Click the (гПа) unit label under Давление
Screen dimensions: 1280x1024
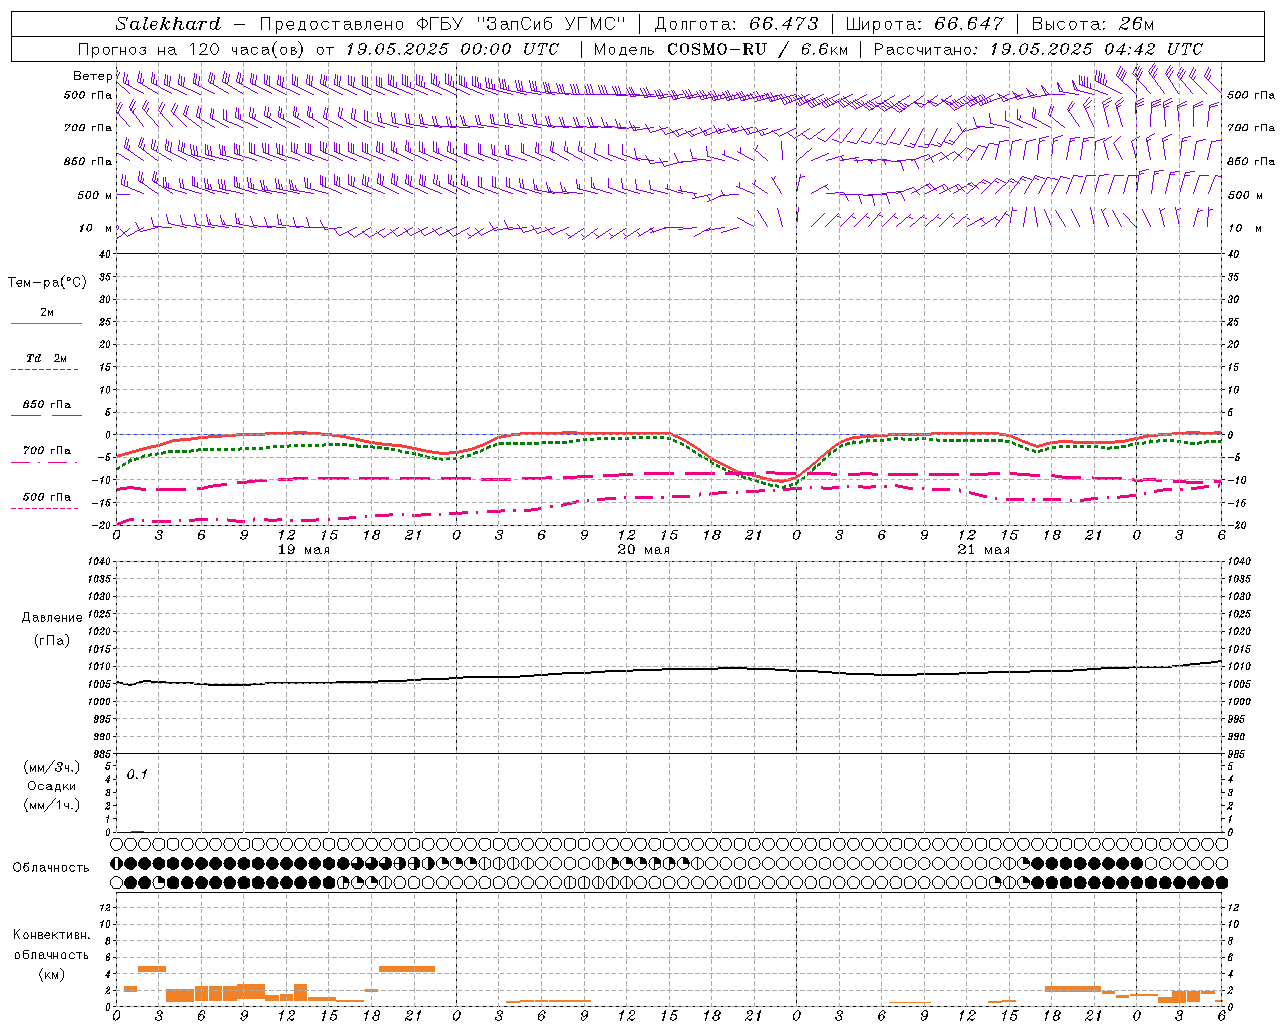pyautogui.click(x=52, y=640)
